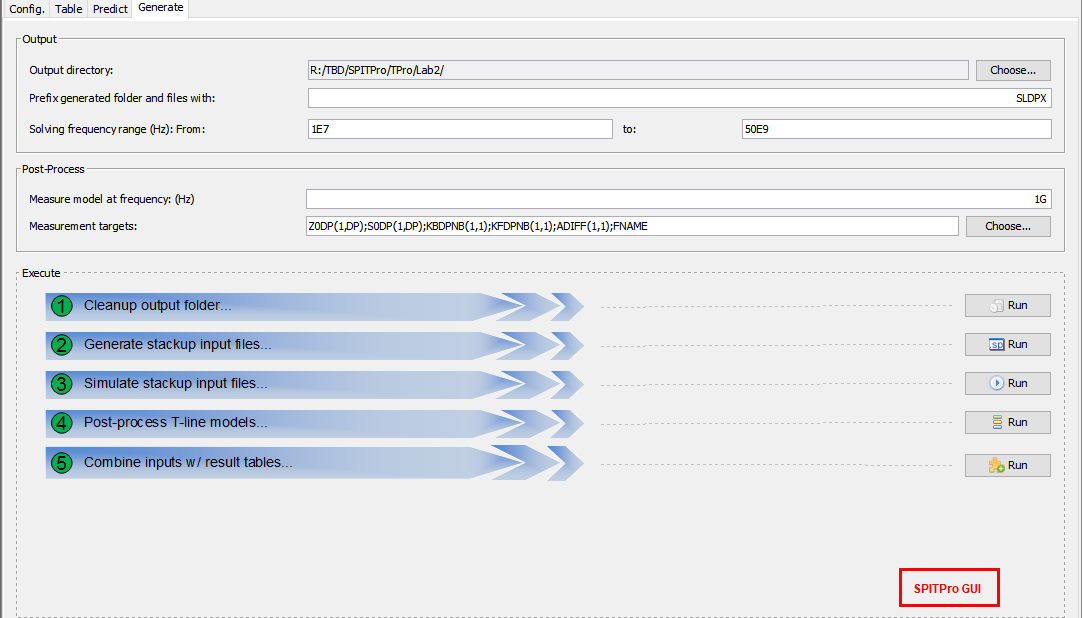Select the Generate tab

(161, 8)
